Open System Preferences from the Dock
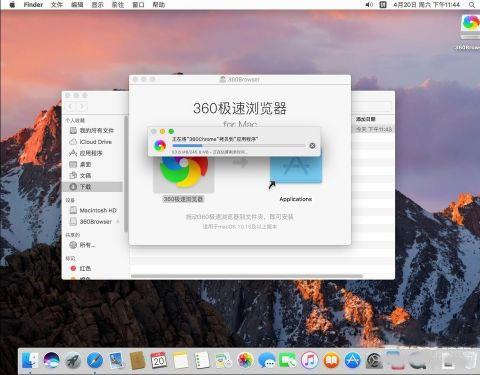Viewport: 480px width, 375px height. click(x=374, y=361)
